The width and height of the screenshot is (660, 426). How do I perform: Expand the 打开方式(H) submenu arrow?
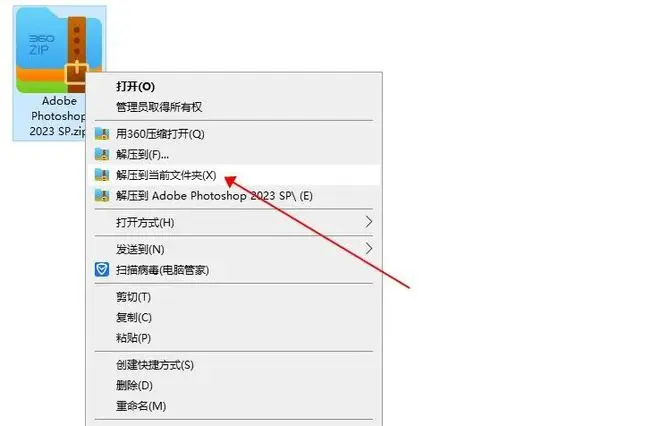click(x=369, y=222)
